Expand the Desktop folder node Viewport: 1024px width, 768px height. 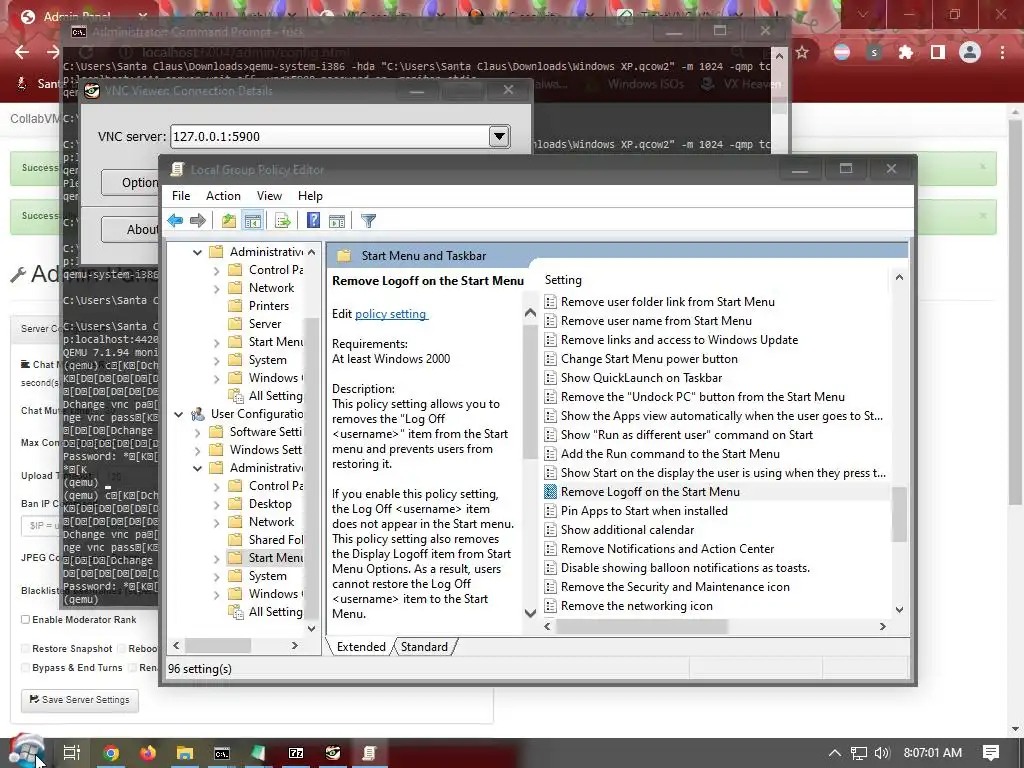pos(216,504)
